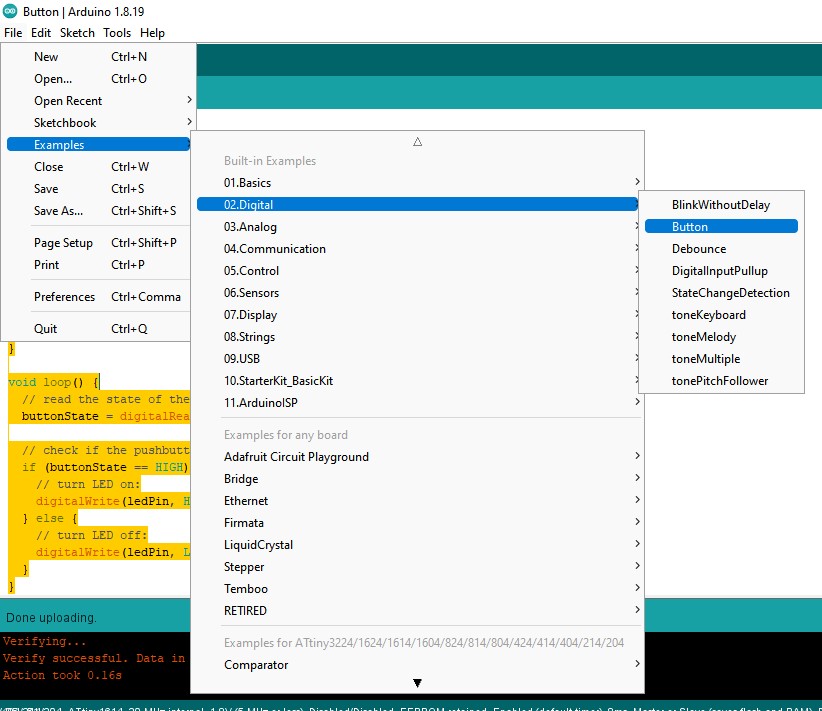Image resolution: width=822 pixels, height=711 pixels.
Task: Open the 10.StarterKit_BasicKit submenu
Action: point(417,381)
